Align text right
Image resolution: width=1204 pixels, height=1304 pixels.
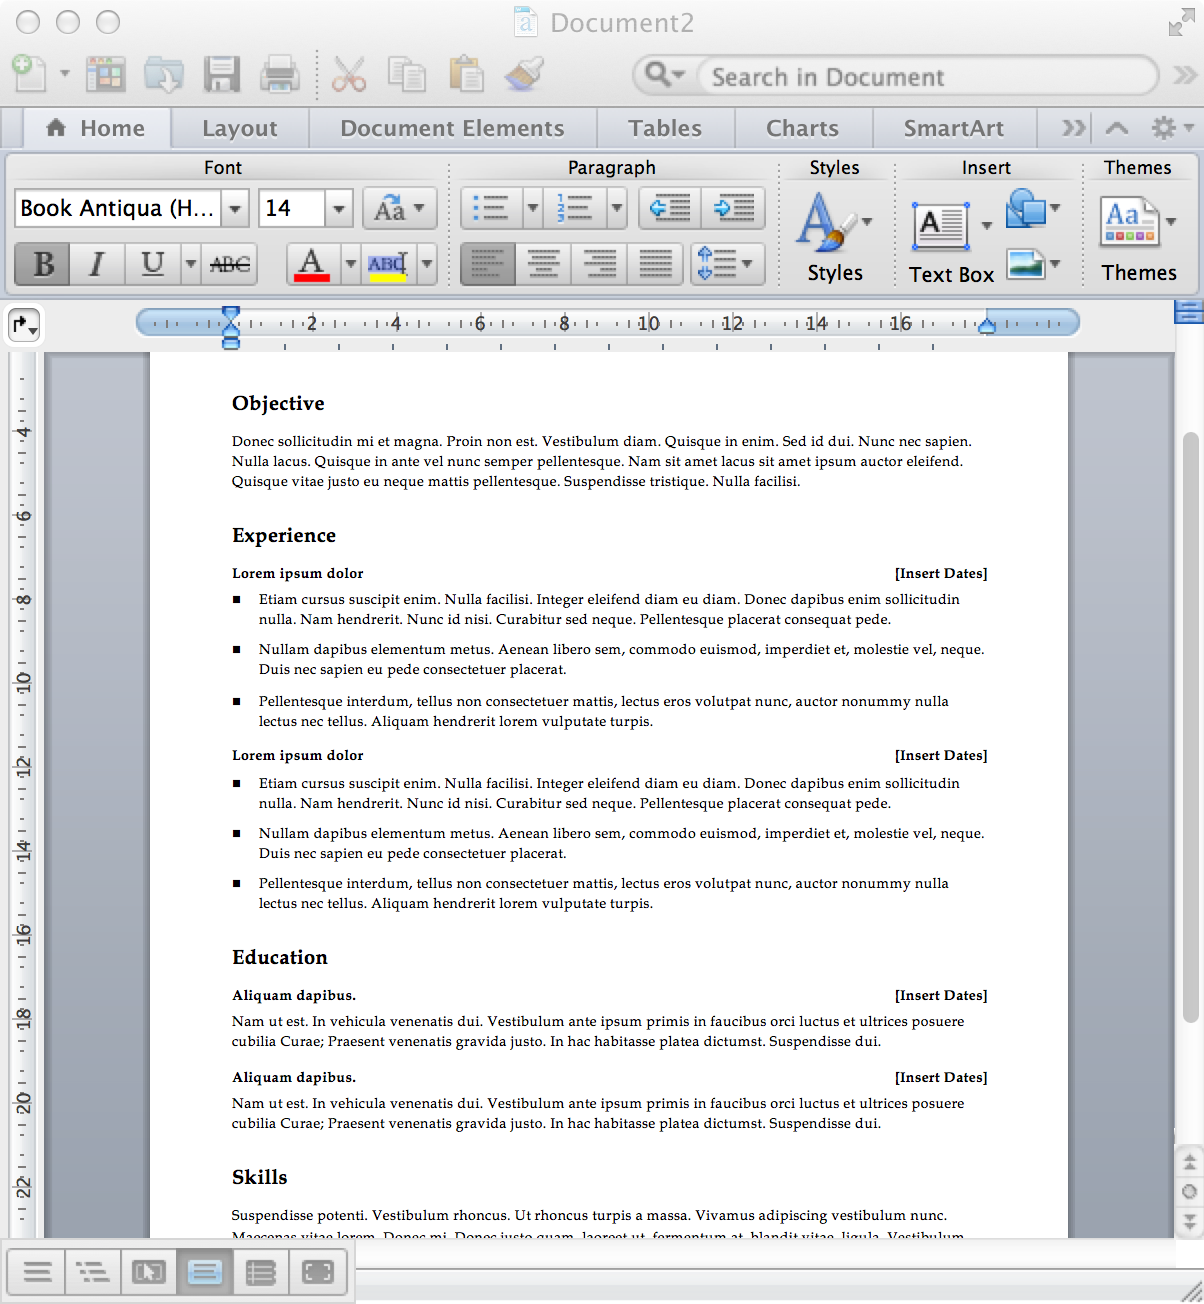tap(599, 264)
